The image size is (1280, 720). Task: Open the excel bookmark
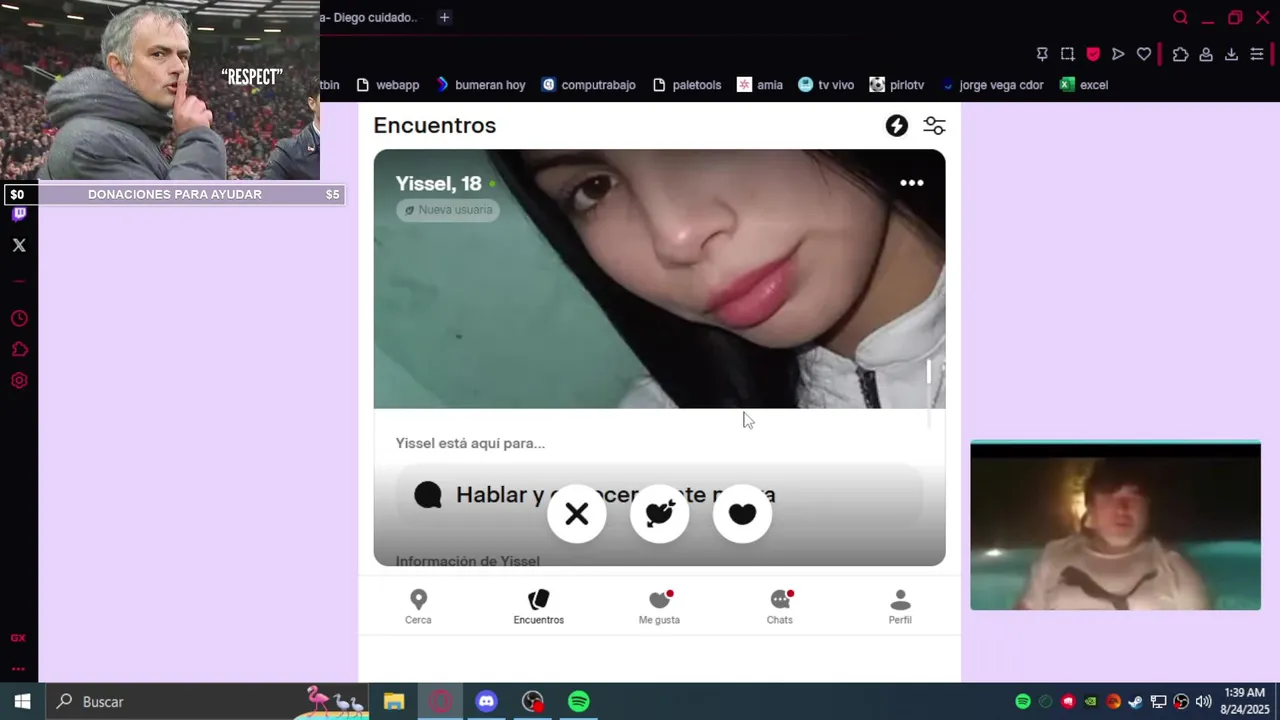1084,85
